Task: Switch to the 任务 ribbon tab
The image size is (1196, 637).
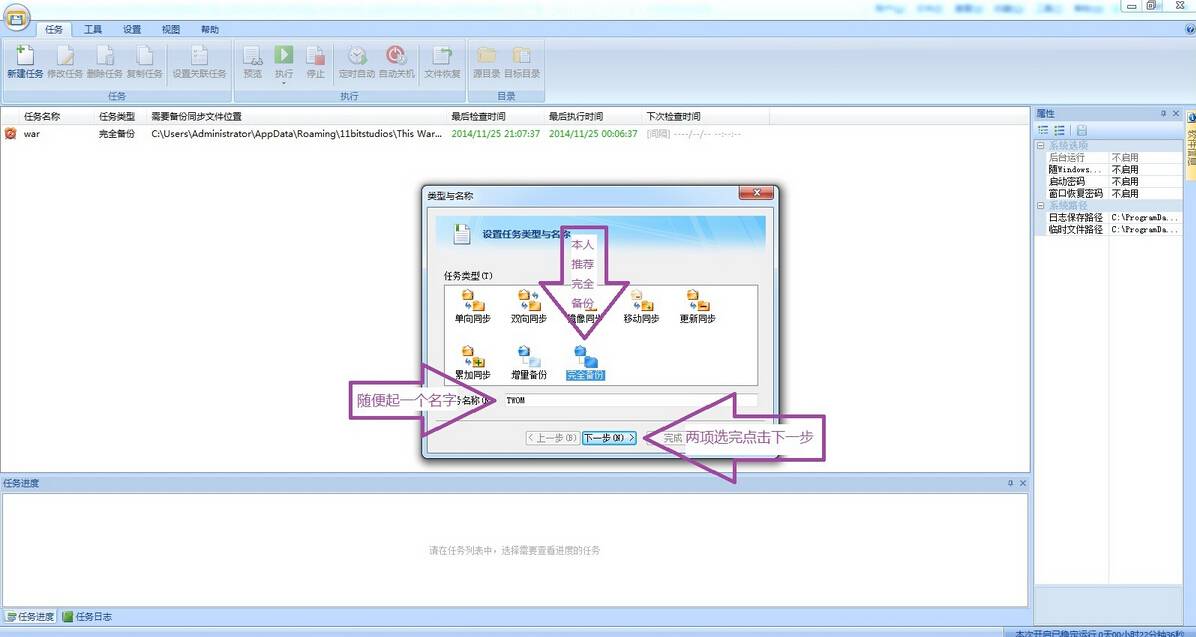Action: 54,29
